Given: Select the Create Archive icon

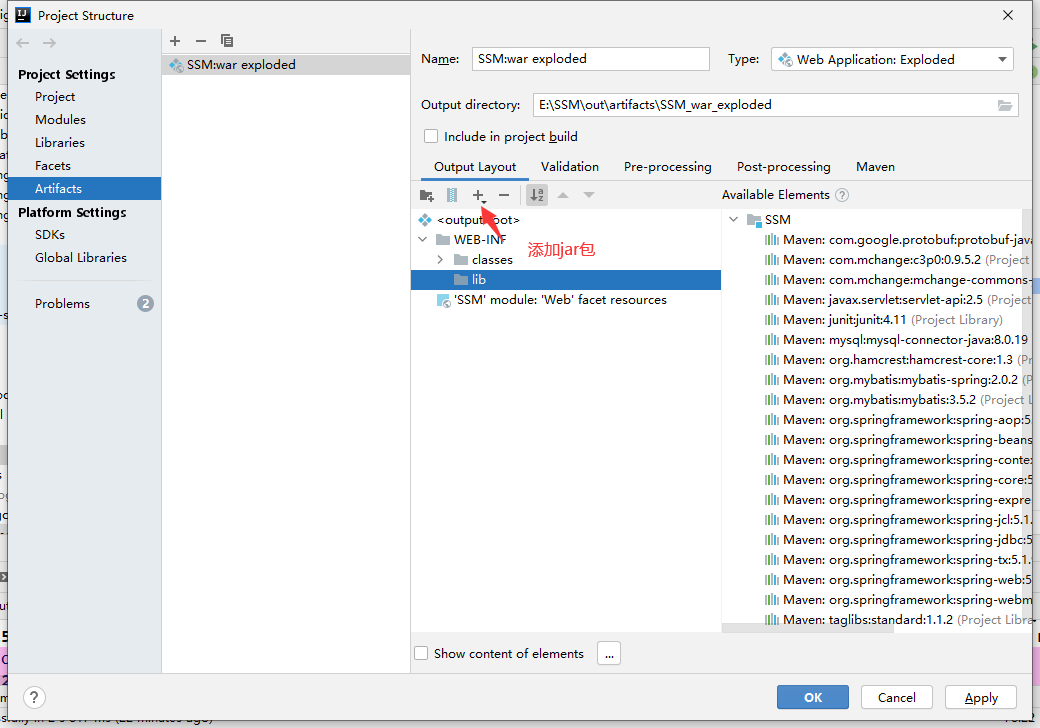Looking at the screenshot, I should [x=451, y=195].
